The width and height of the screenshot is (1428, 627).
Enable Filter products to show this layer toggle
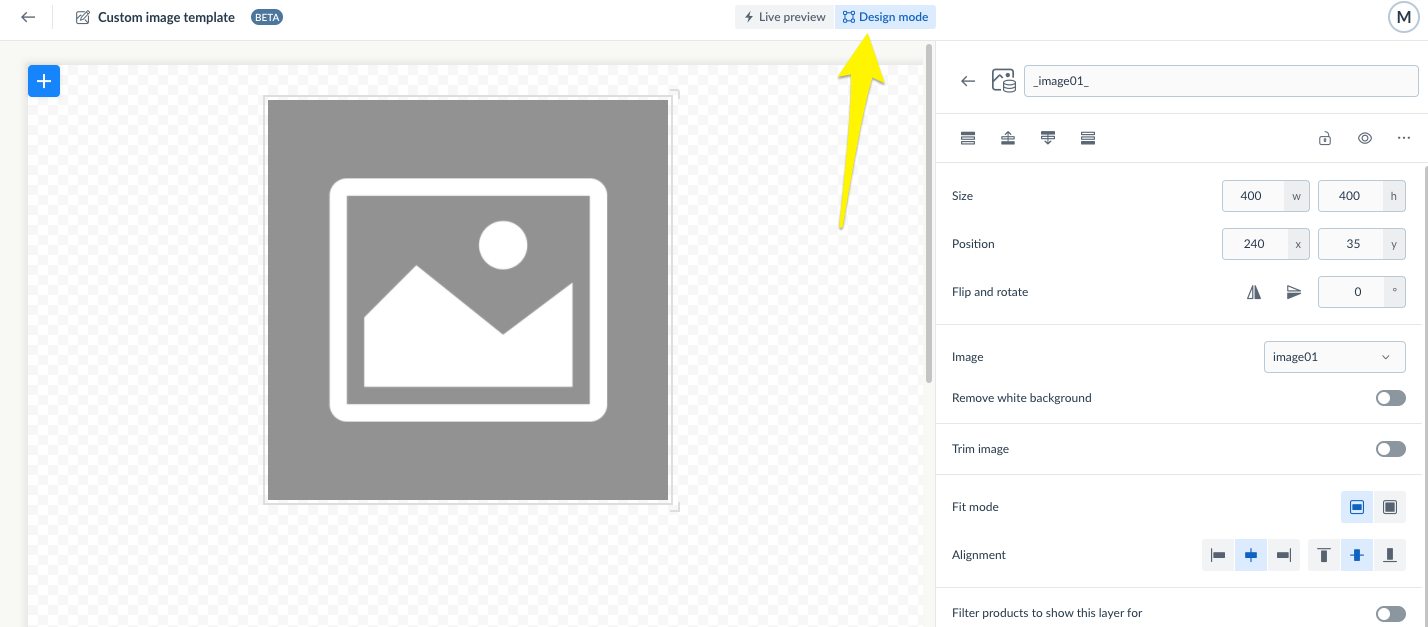tap(1391, 613)
